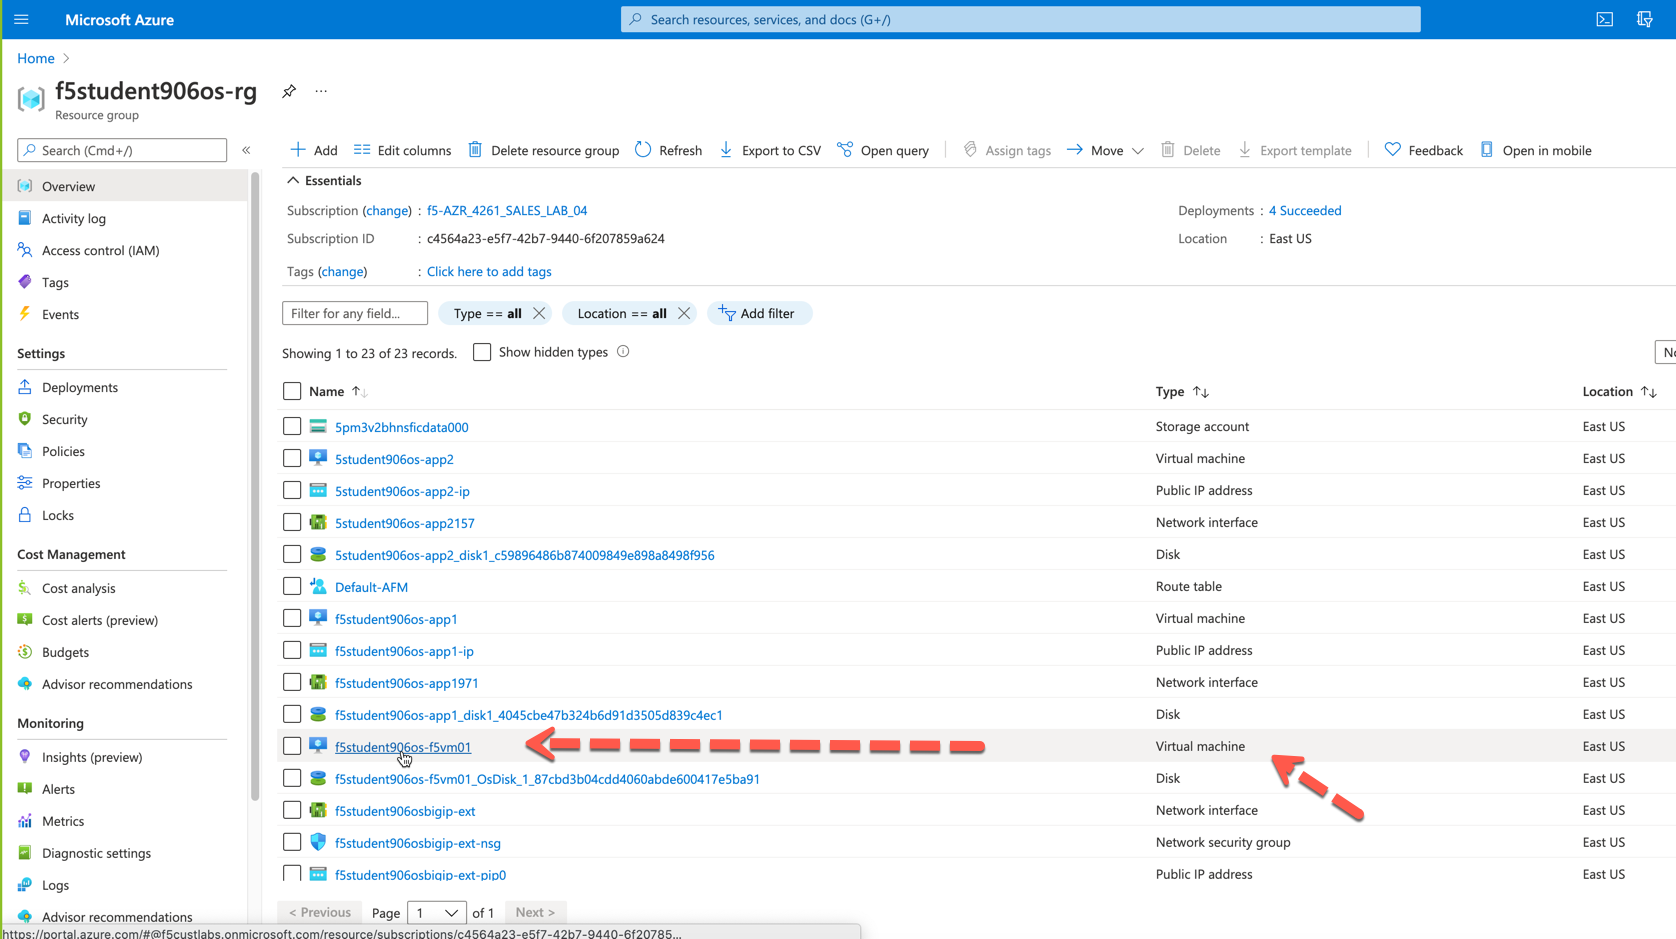The image size is (1676, 939).
Task: Click the Filter for any field box
Action: click(x=355, y=313)
